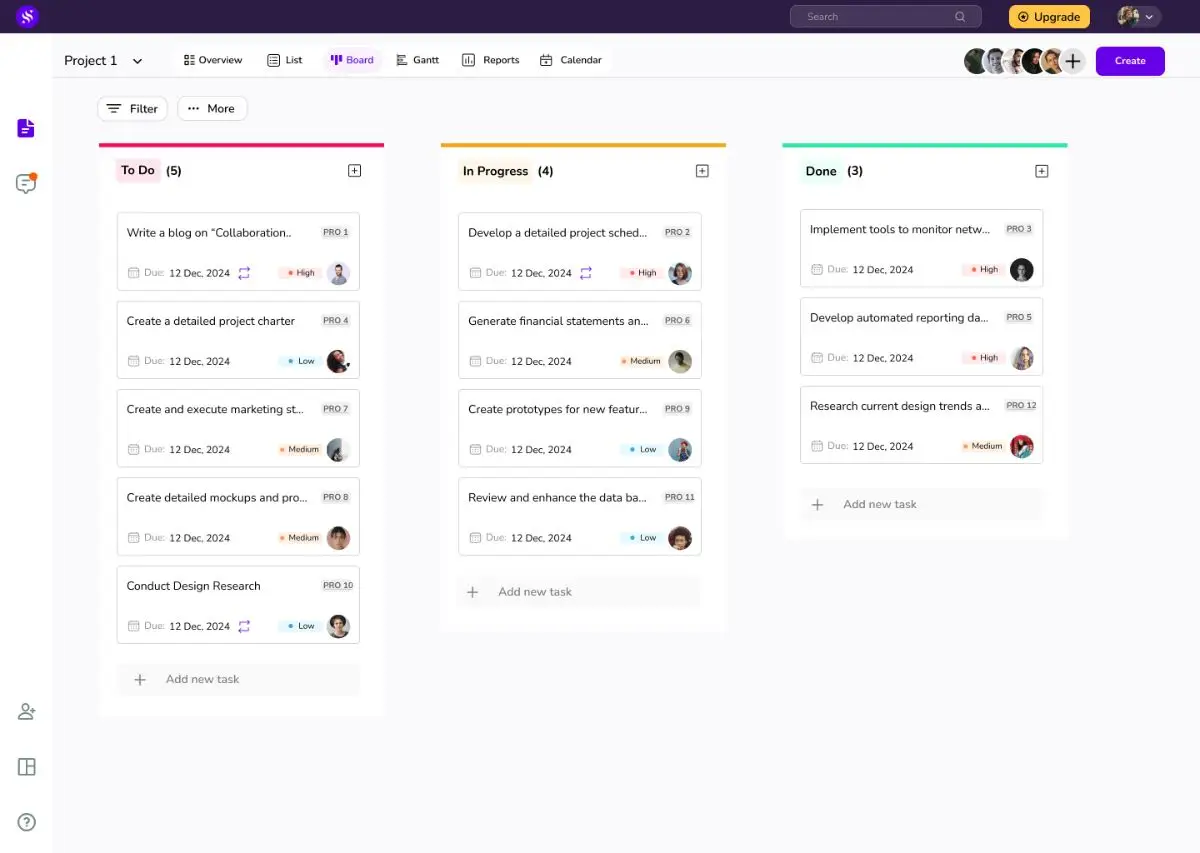This screenshot has width=1200, height=853.
Task: Click the invite user sidebar icon
Action: click(x=26, y=712)
